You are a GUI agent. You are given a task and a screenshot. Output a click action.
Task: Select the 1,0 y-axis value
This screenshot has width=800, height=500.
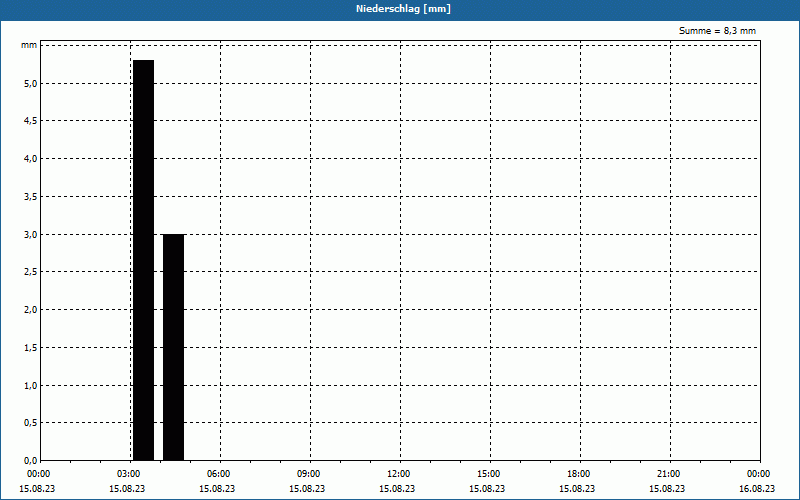point(31,385)
